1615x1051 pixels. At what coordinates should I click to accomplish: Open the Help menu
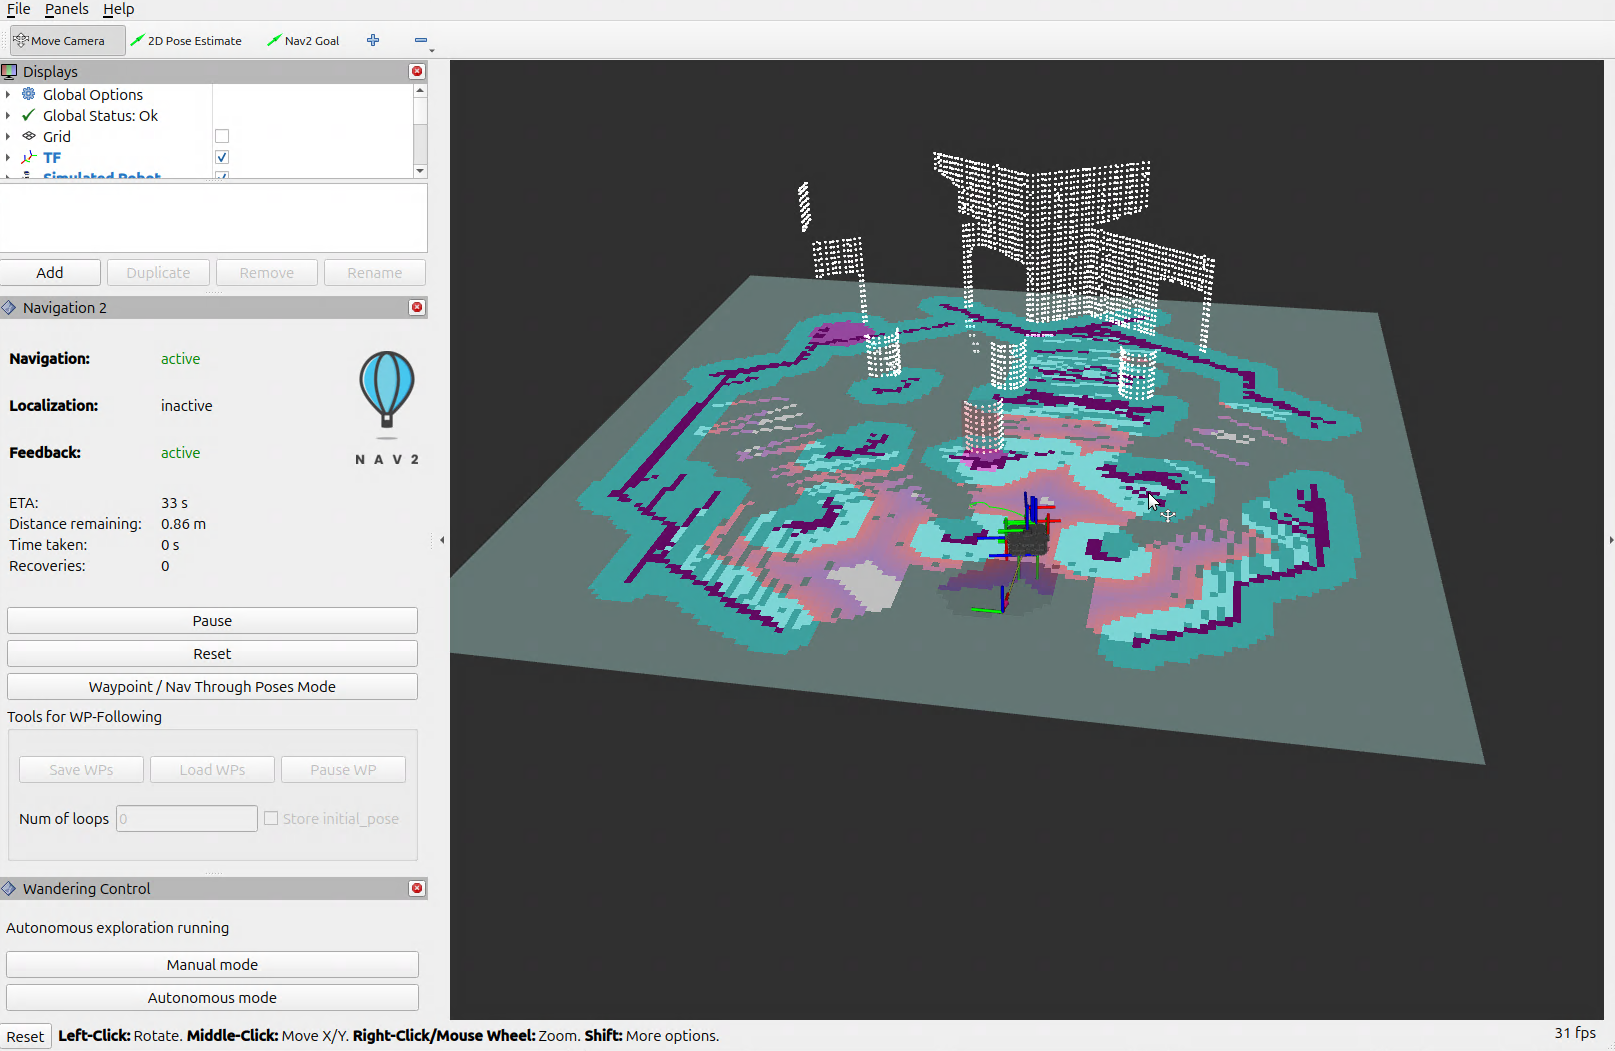tap(118, 9)
